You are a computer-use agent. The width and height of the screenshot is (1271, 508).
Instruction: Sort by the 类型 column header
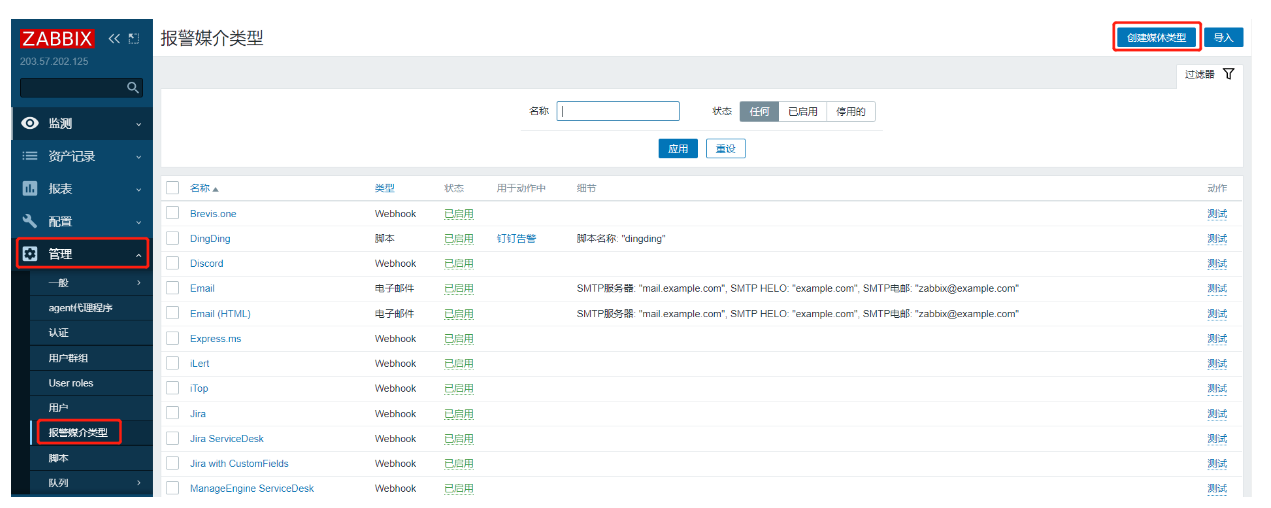385,189
